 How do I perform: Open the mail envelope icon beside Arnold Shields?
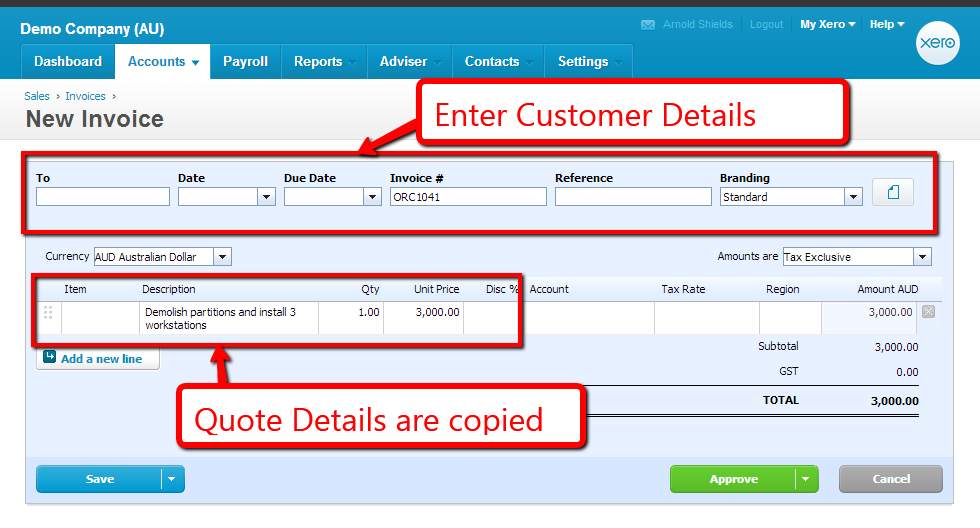pyautogui.click(x=648, y=25)
